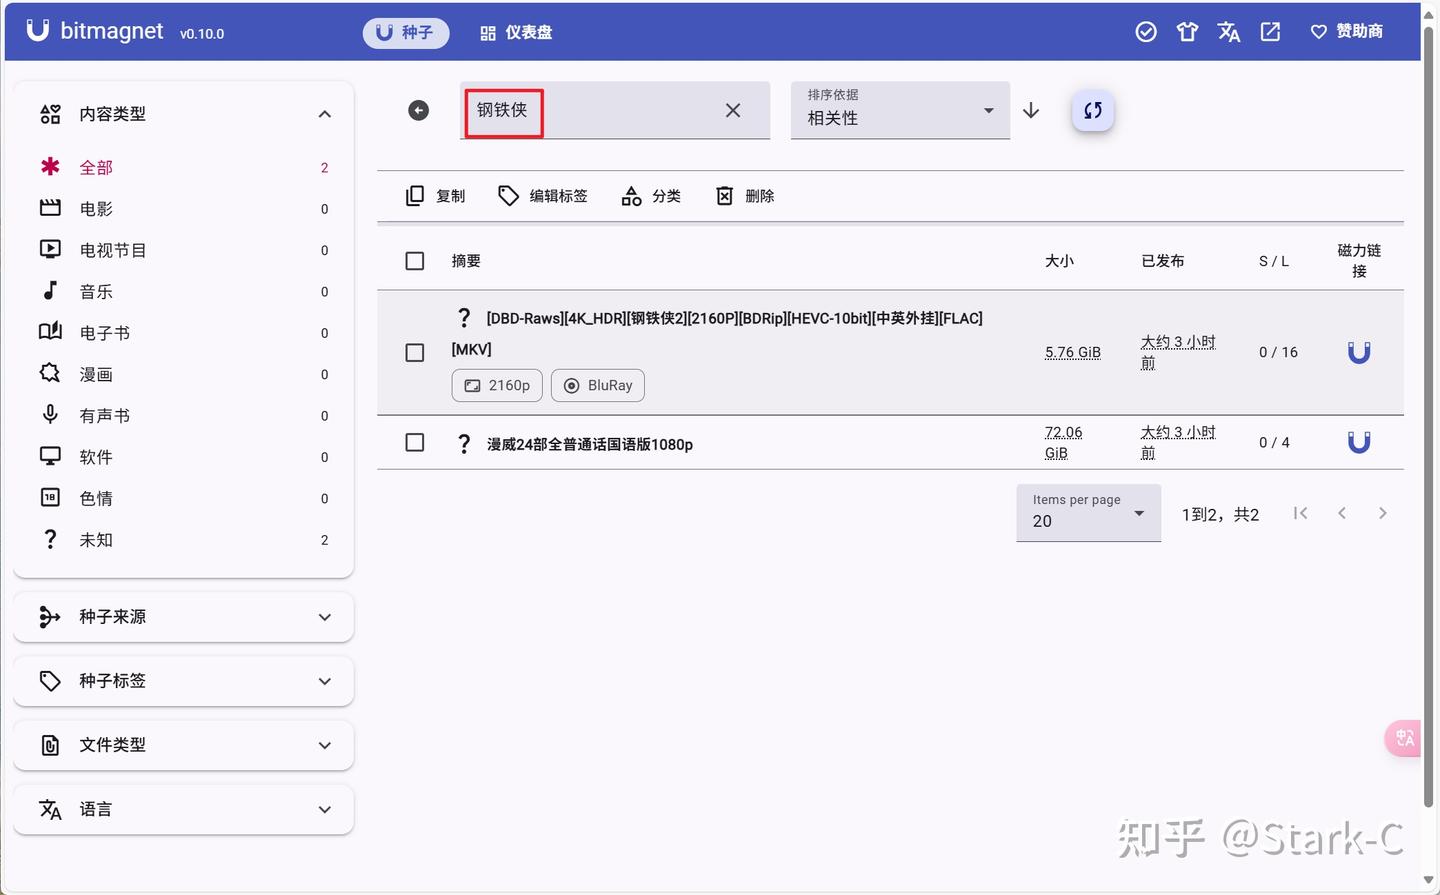Open the Items per page dropdown
The image size is (1440, 895).
tap(1088, 513)
